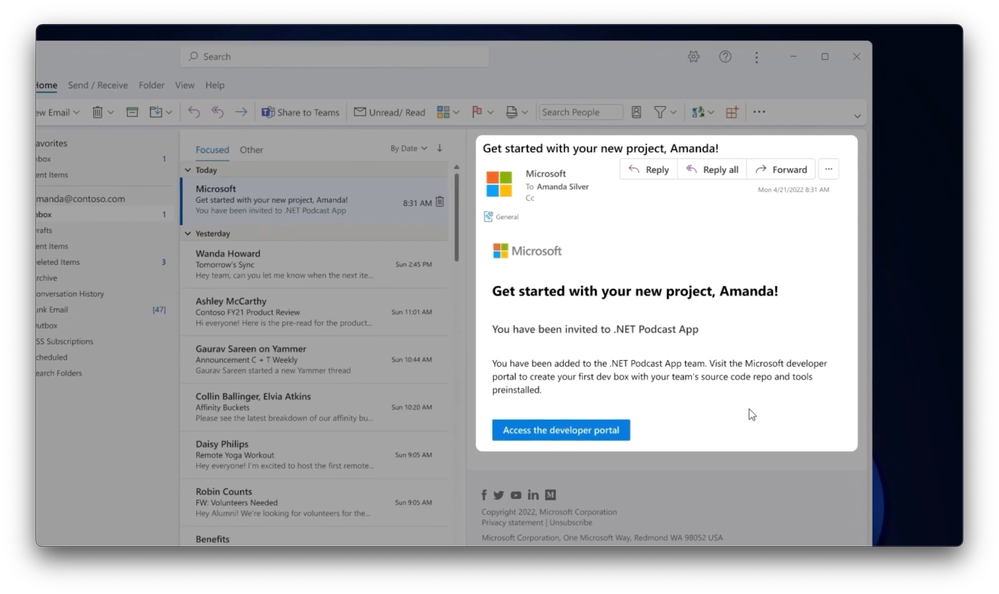
Task: Toggle Unread/ Read for the message
Action: click(389, 112)
